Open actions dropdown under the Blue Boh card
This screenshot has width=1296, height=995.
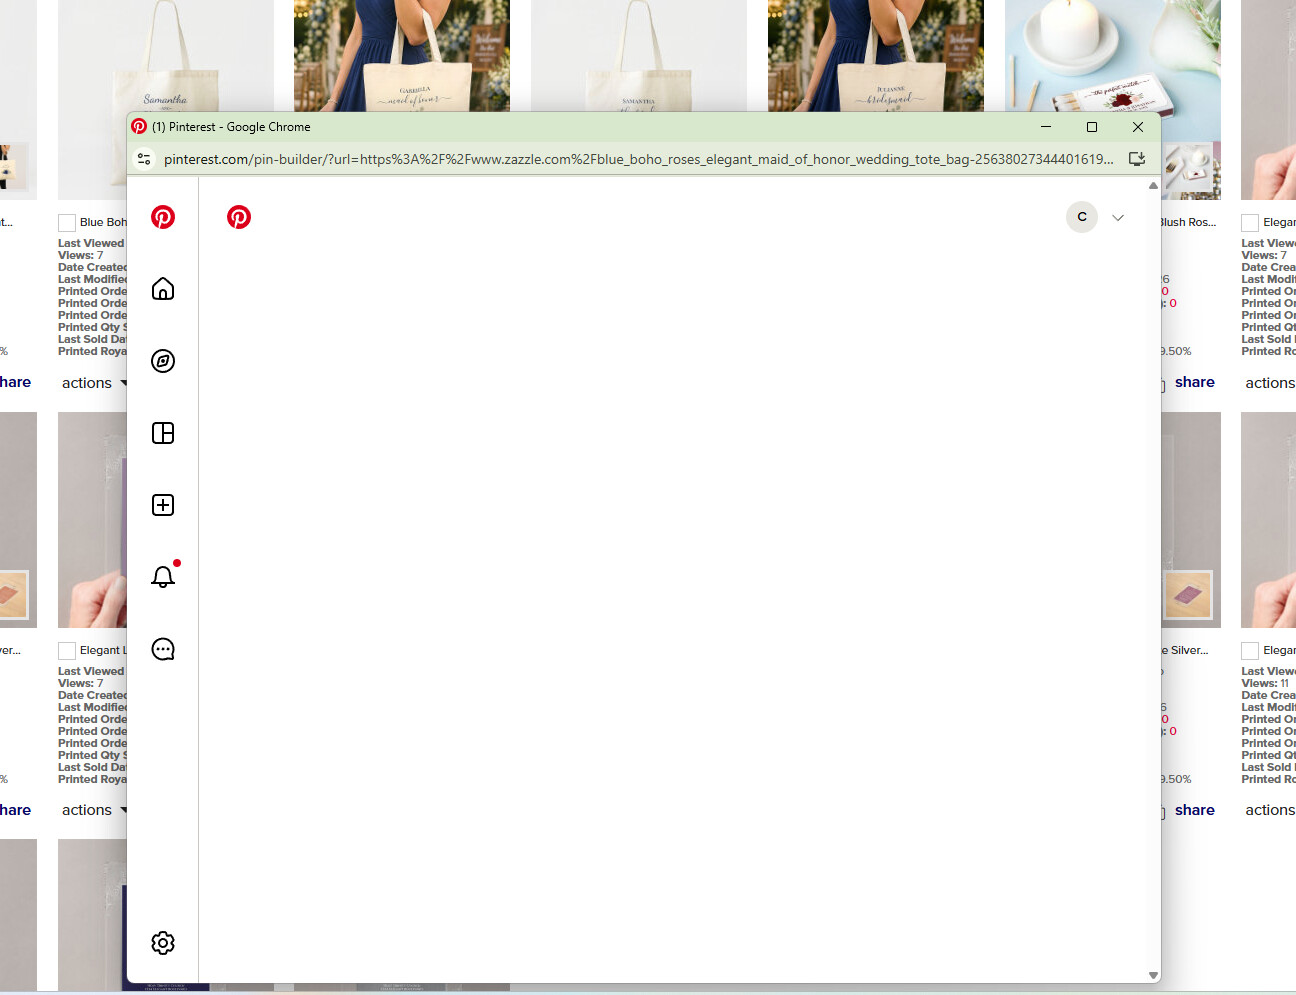(x=94, y=383)
